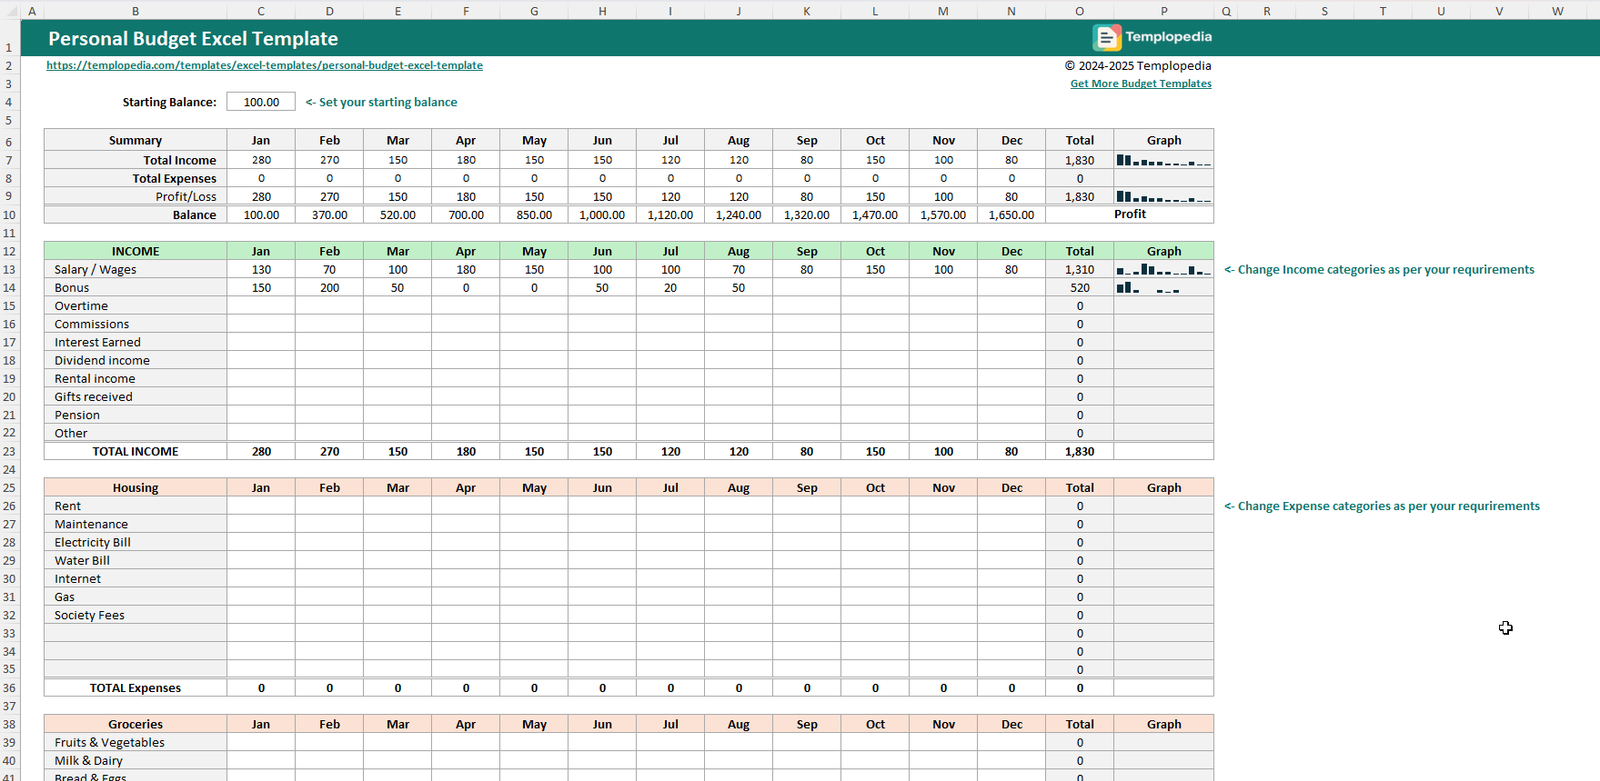Select the Gifts received category cell
The width and height of the screenshot is (1600, 781).
[135, 397]
